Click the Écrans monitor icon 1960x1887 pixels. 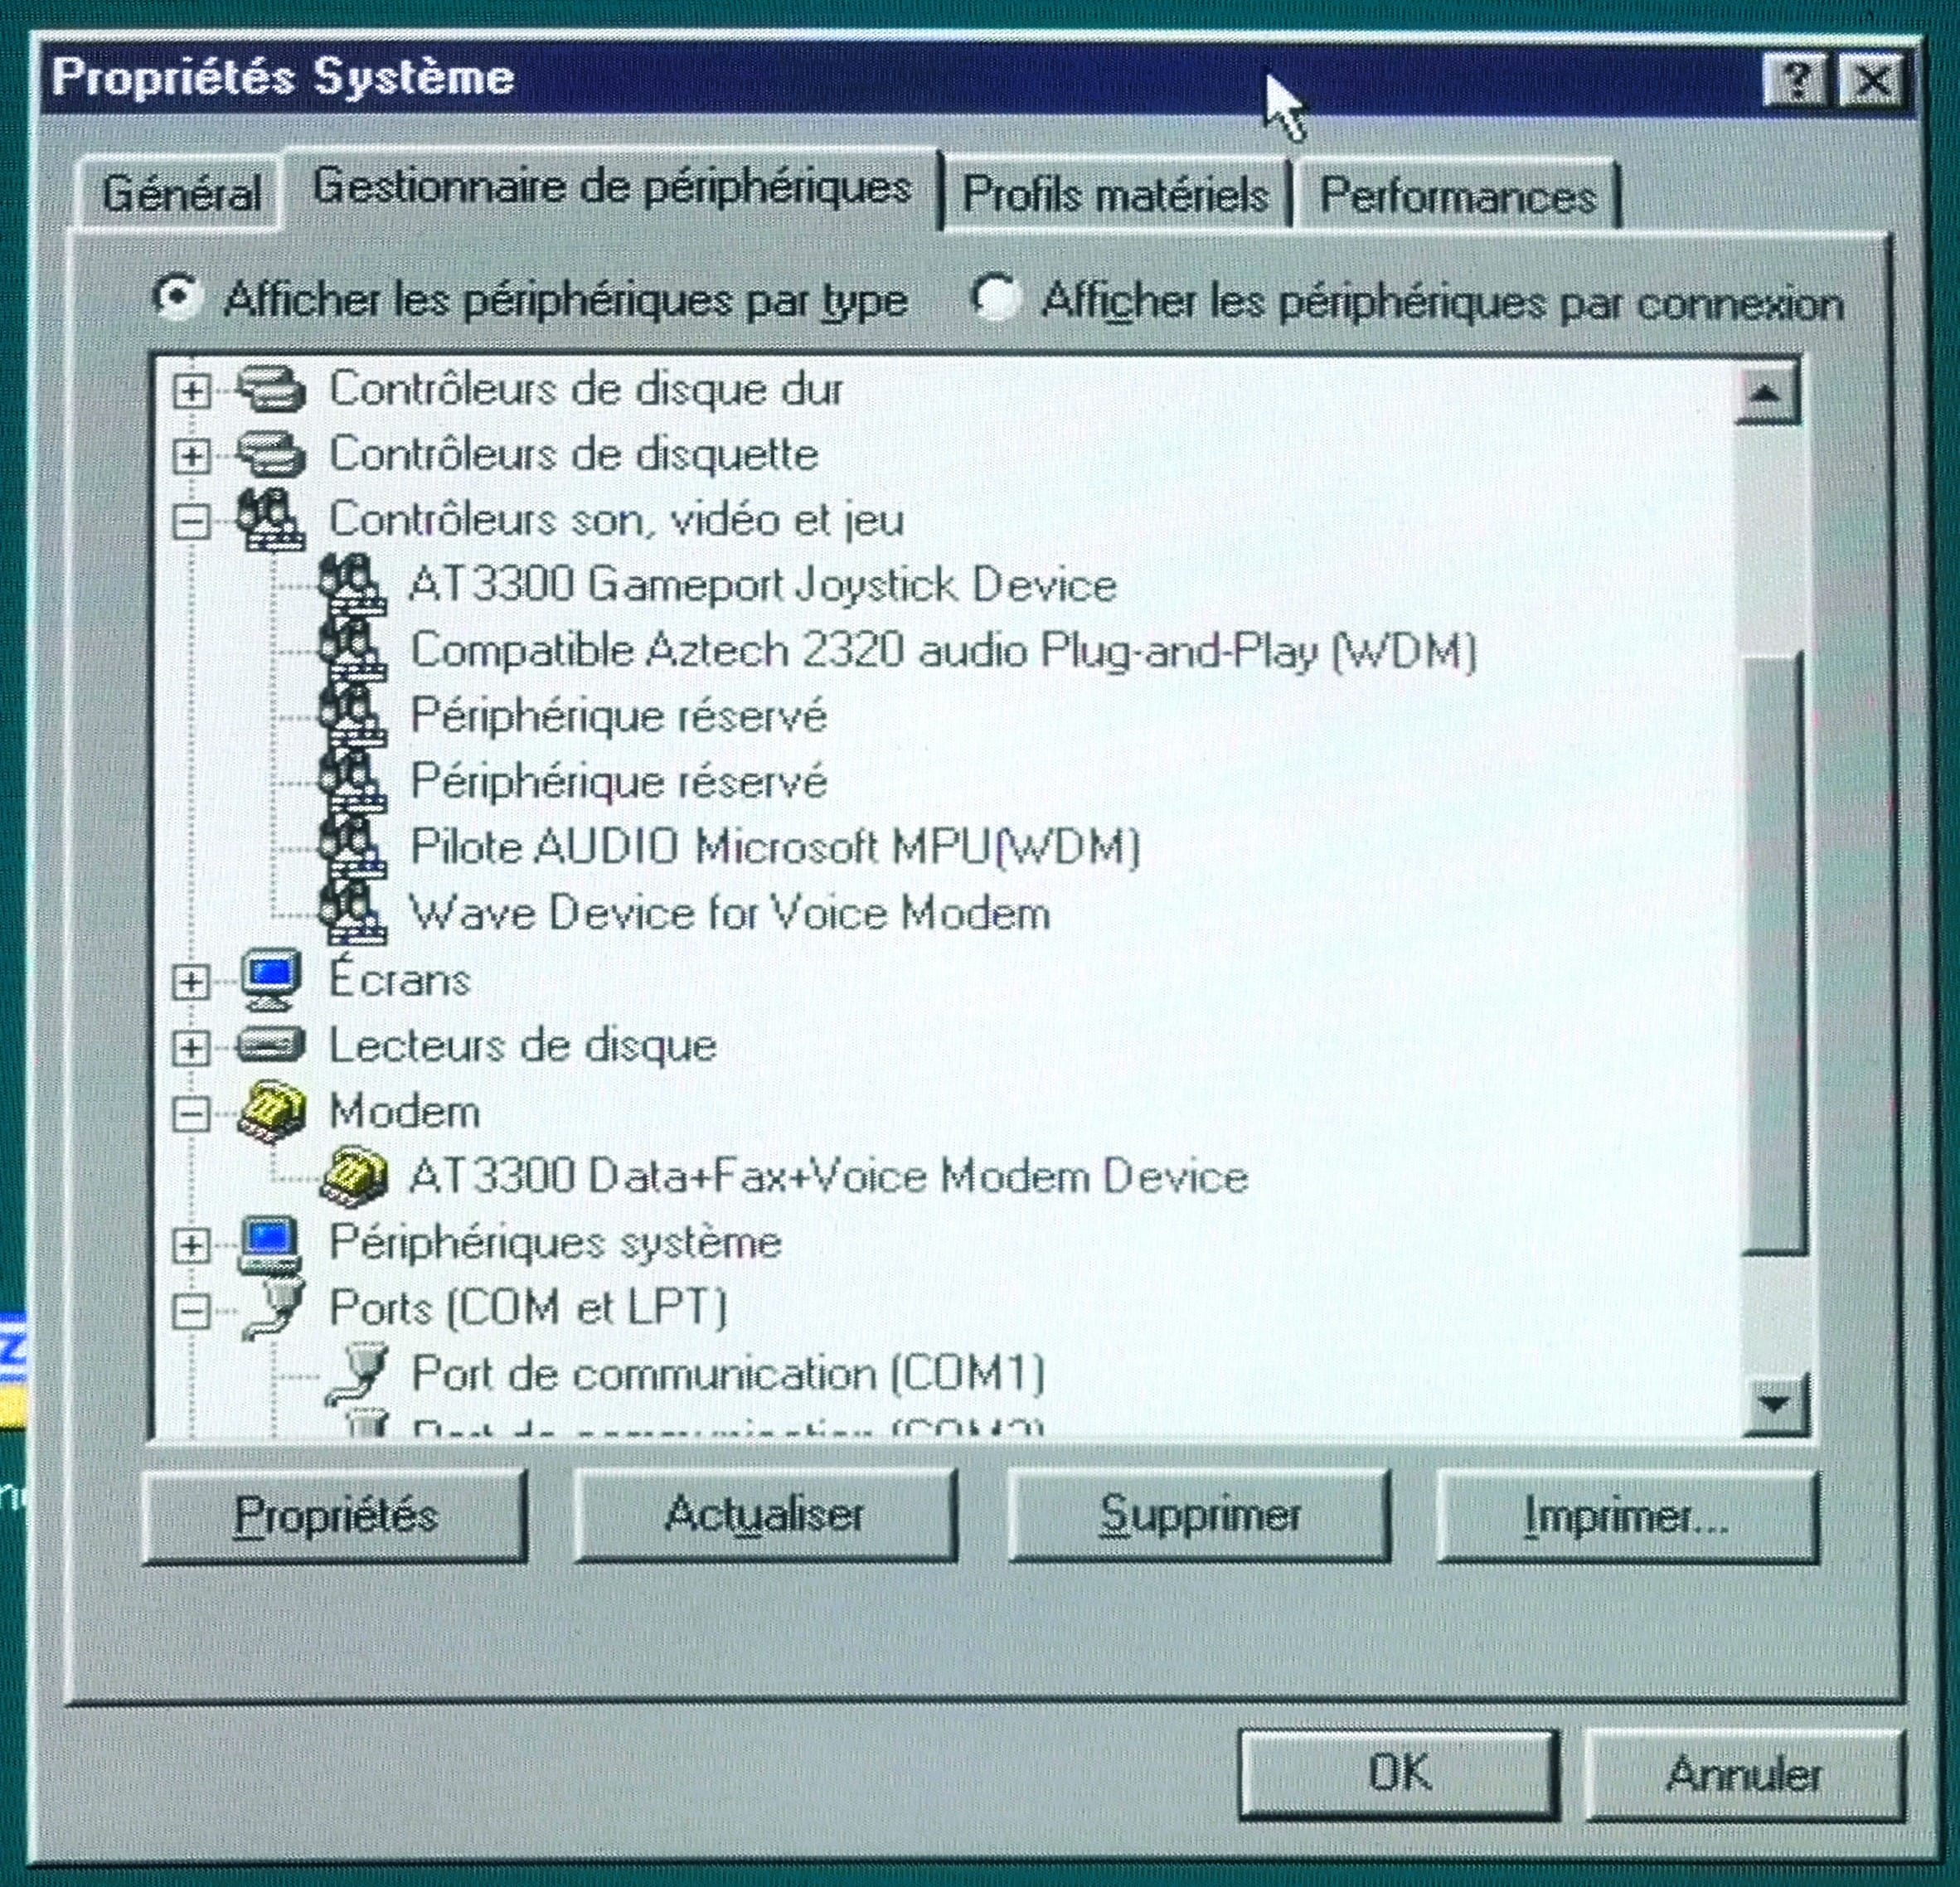(x=270, y=980)
